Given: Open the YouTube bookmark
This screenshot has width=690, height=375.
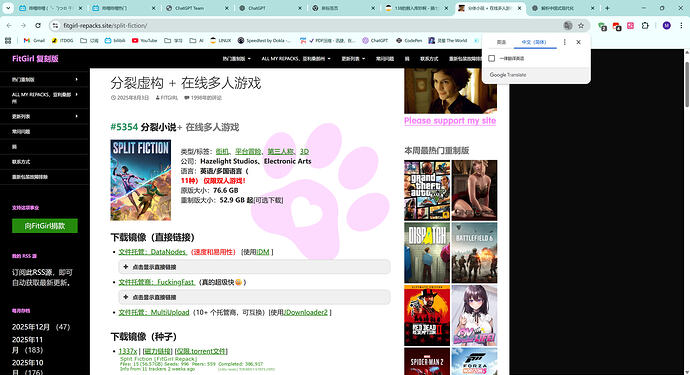Looking at the screenshot, I should pyautogui.click(x=144, y=40).
